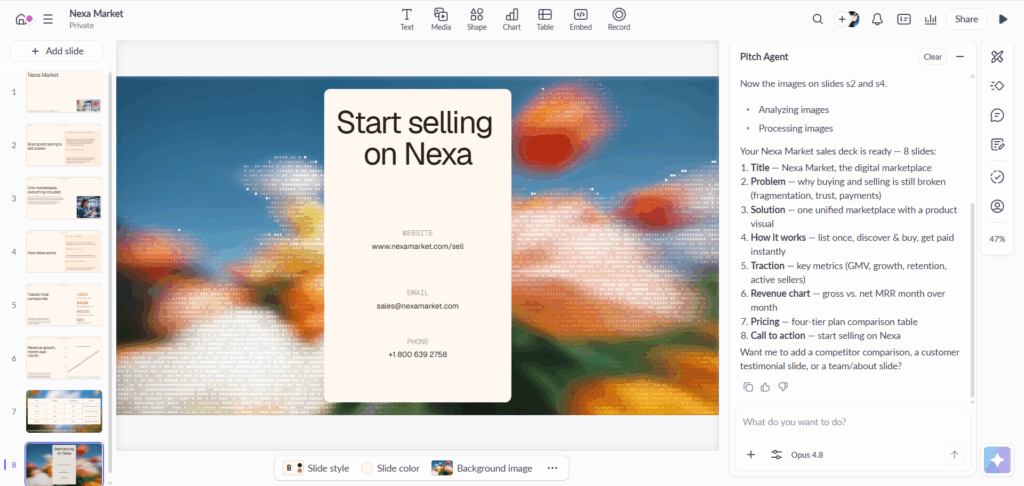The width and height of the screenshot is (1024, 486).
Task: Click the phone number +1 800 639 2758
Action: pyautogui.click(x=417, y=354)
